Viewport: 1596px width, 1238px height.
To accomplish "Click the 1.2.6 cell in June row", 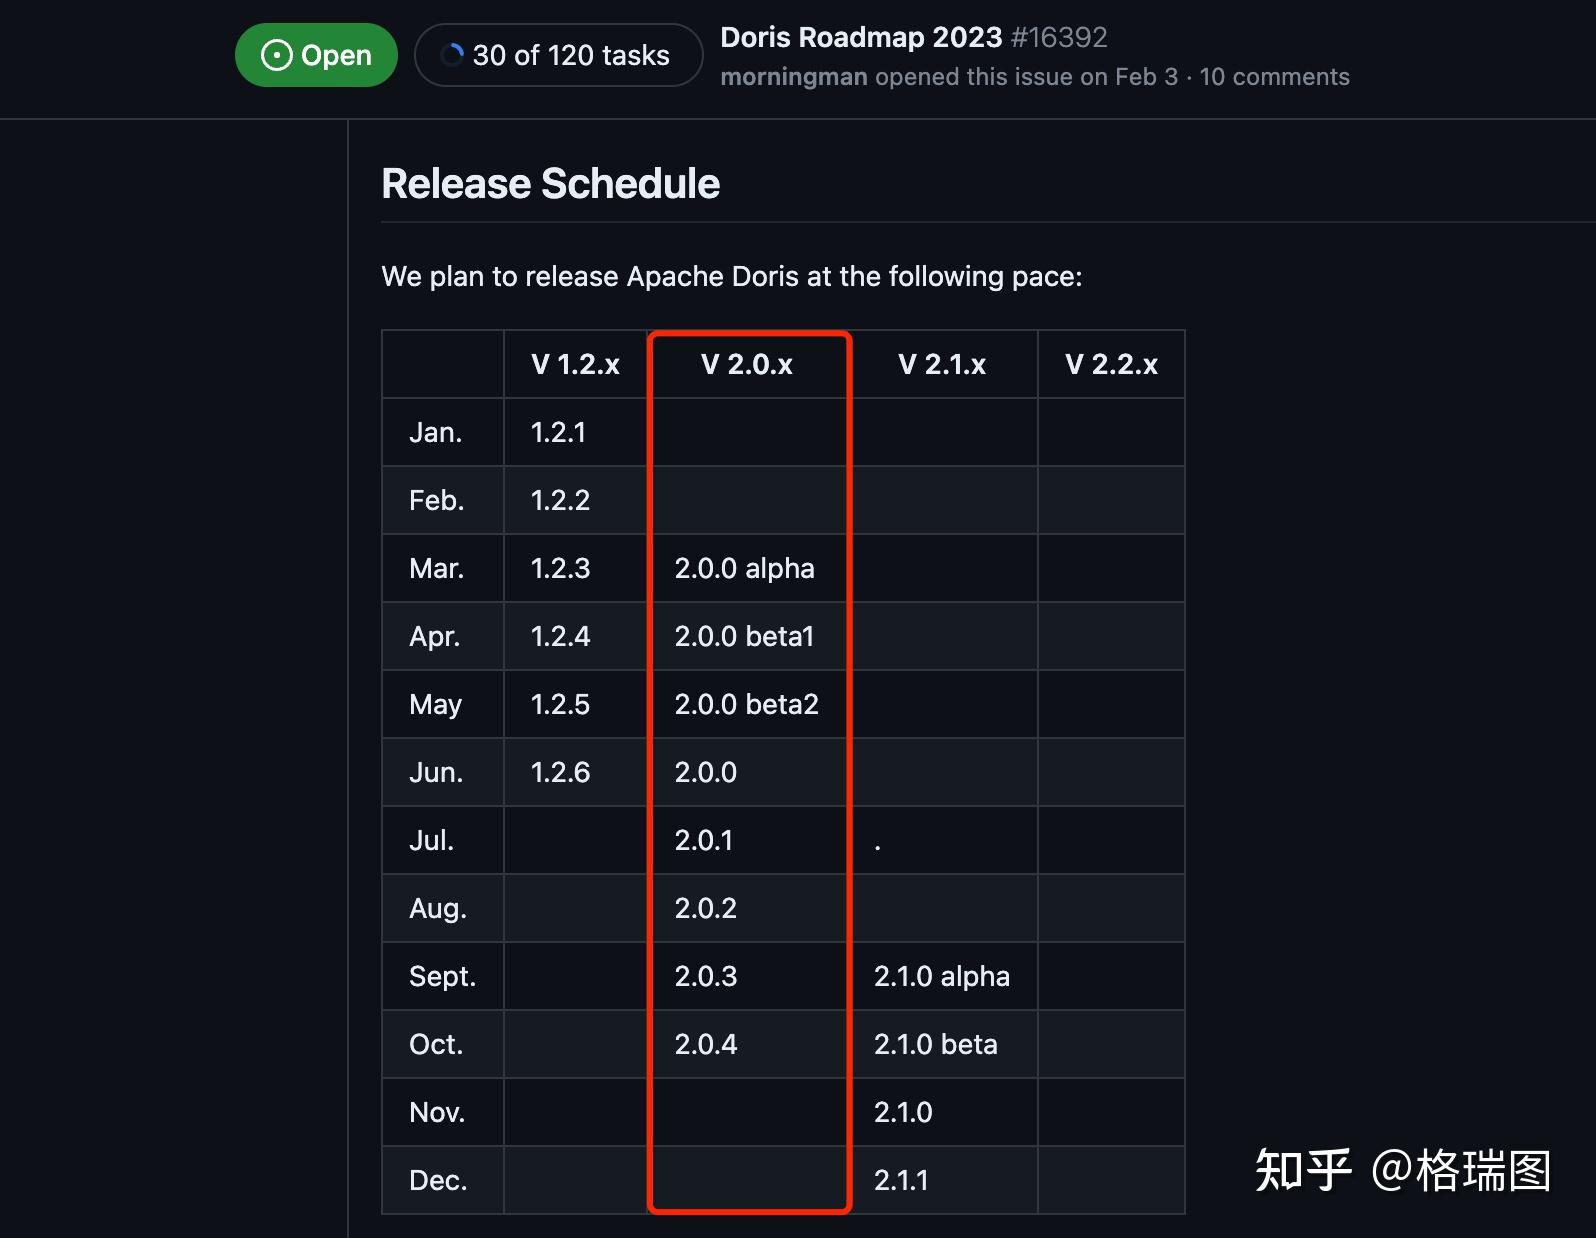I will (x=560, y=772).
